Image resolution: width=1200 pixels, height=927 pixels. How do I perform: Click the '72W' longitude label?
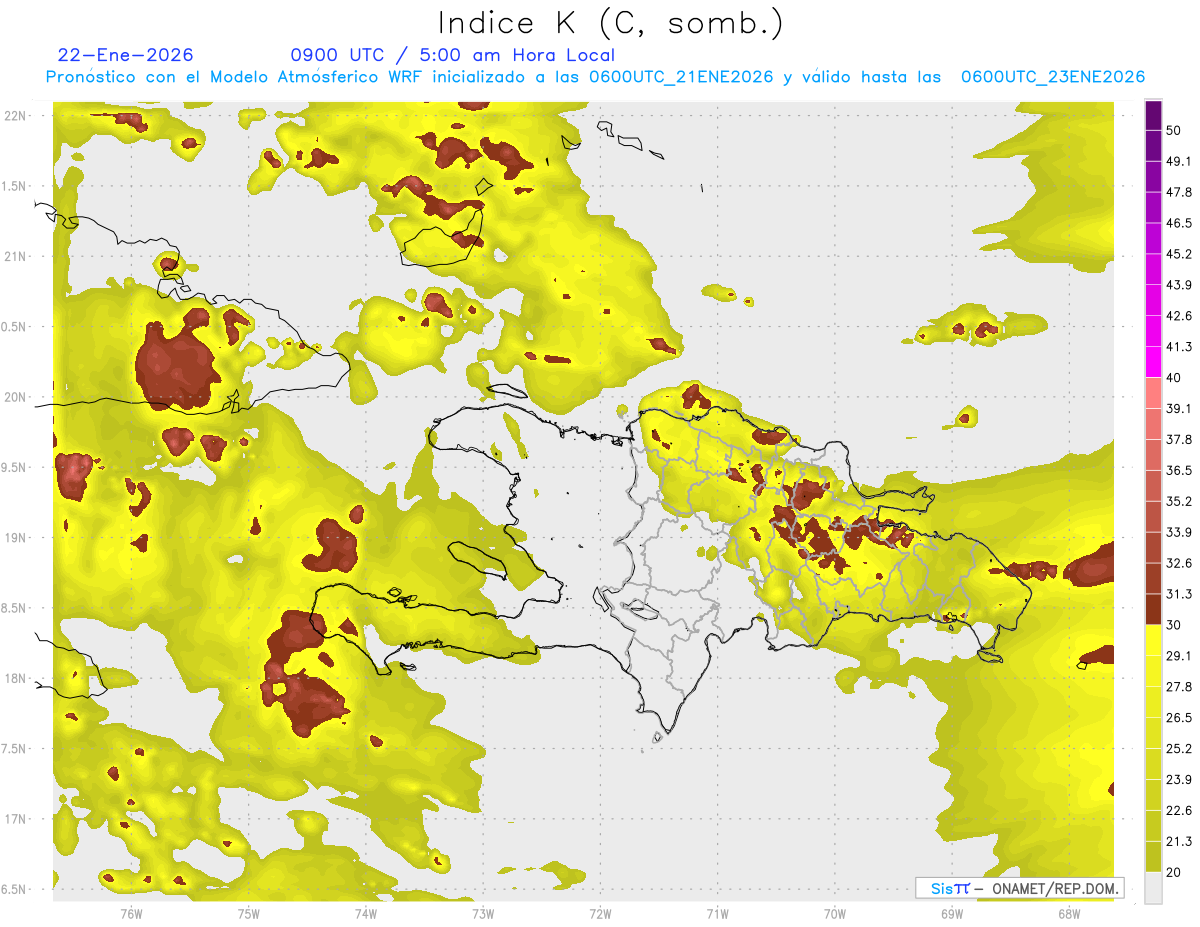coord(600,913)
